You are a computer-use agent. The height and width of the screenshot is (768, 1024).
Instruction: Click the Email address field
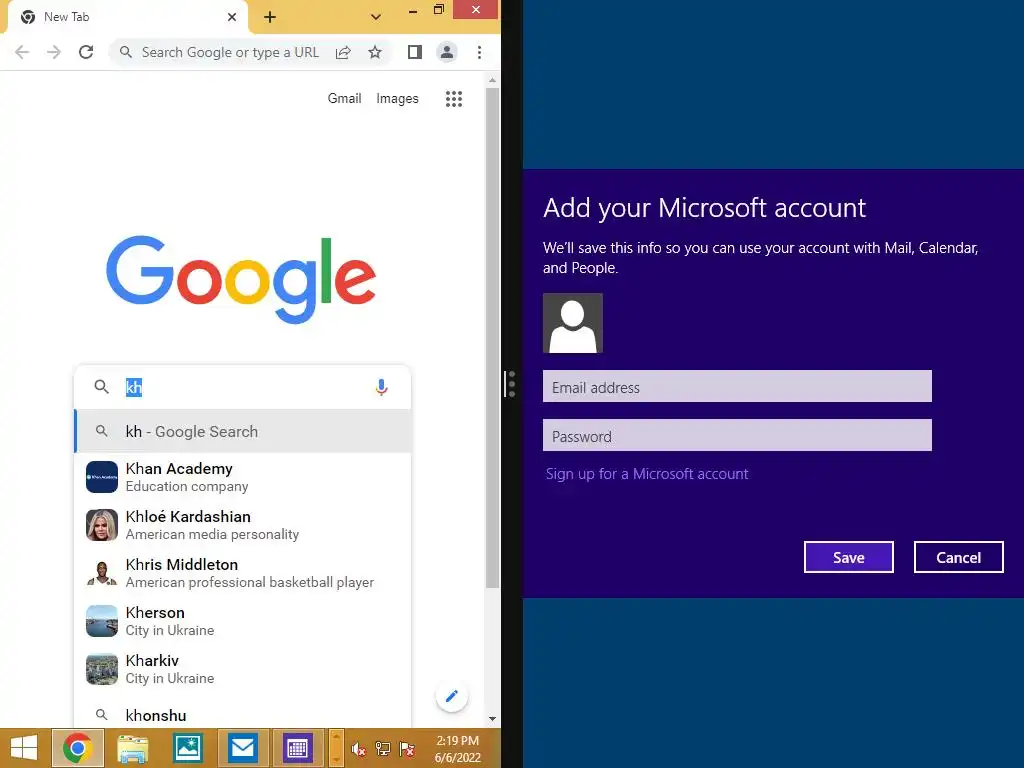point(737,387)
